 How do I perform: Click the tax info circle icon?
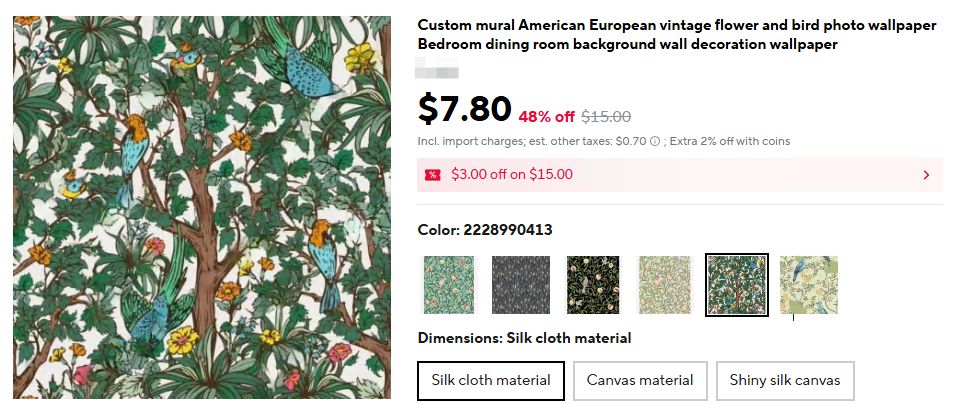click(655, 142)
